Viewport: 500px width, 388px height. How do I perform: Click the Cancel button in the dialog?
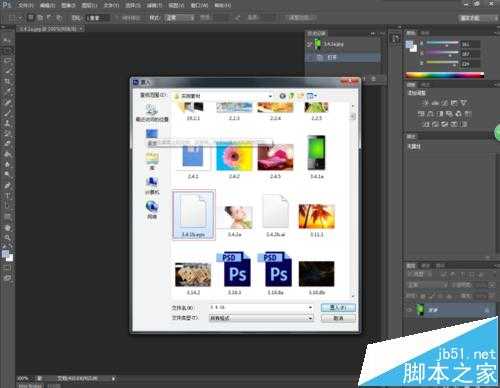[338, 318]
